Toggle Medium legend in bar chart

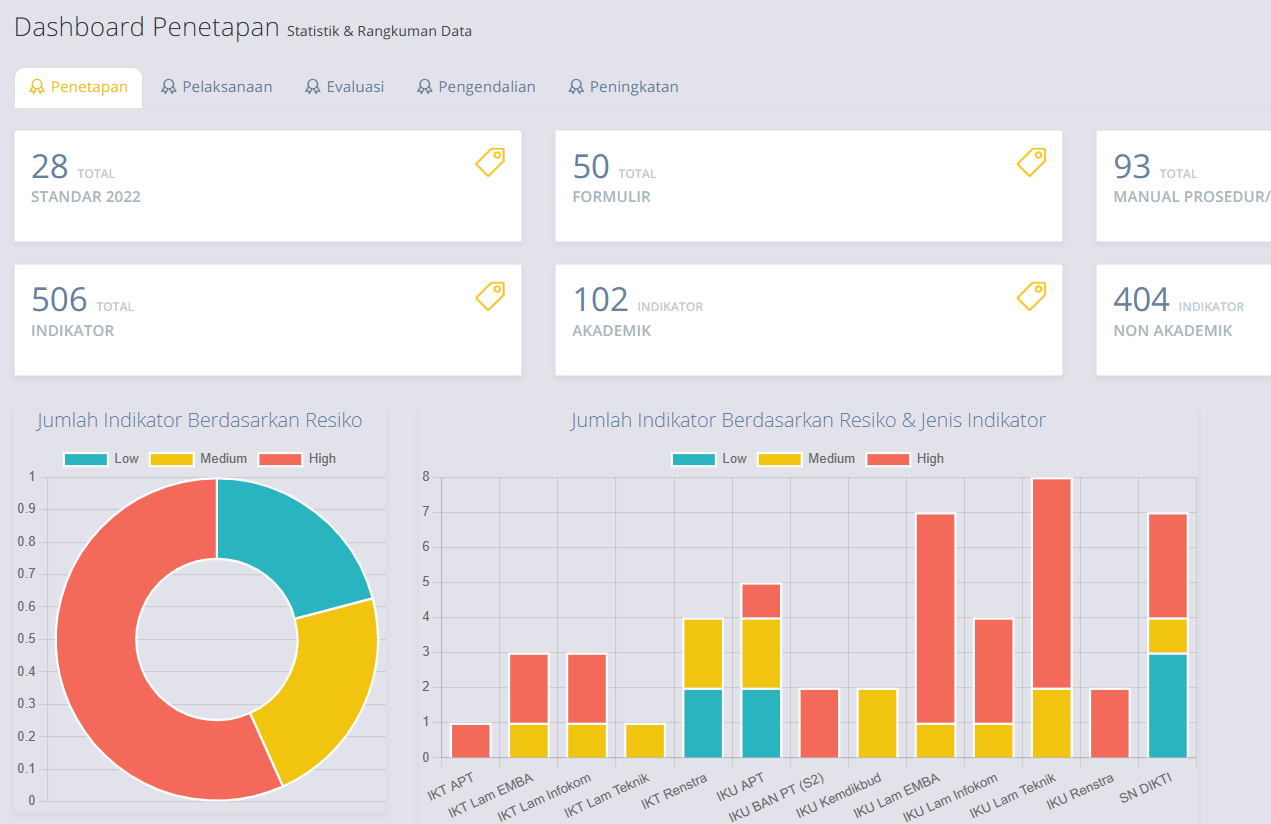pyautogui.click(x=806, y=459)
